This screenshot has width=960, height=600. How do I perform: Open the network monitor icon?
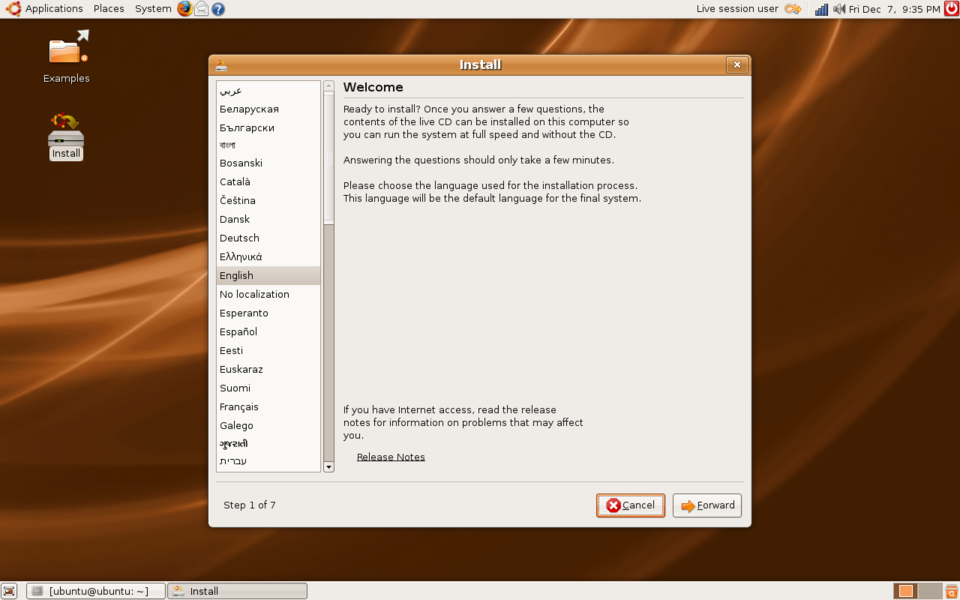pyautogui.click(x=821, y=9)
